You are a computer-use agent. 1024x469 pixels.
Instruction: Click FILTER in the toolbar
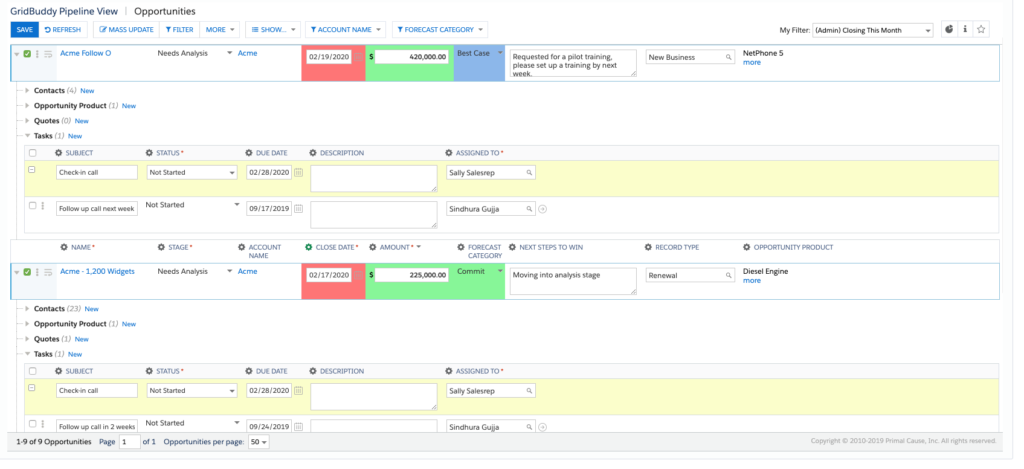point(179,29)
